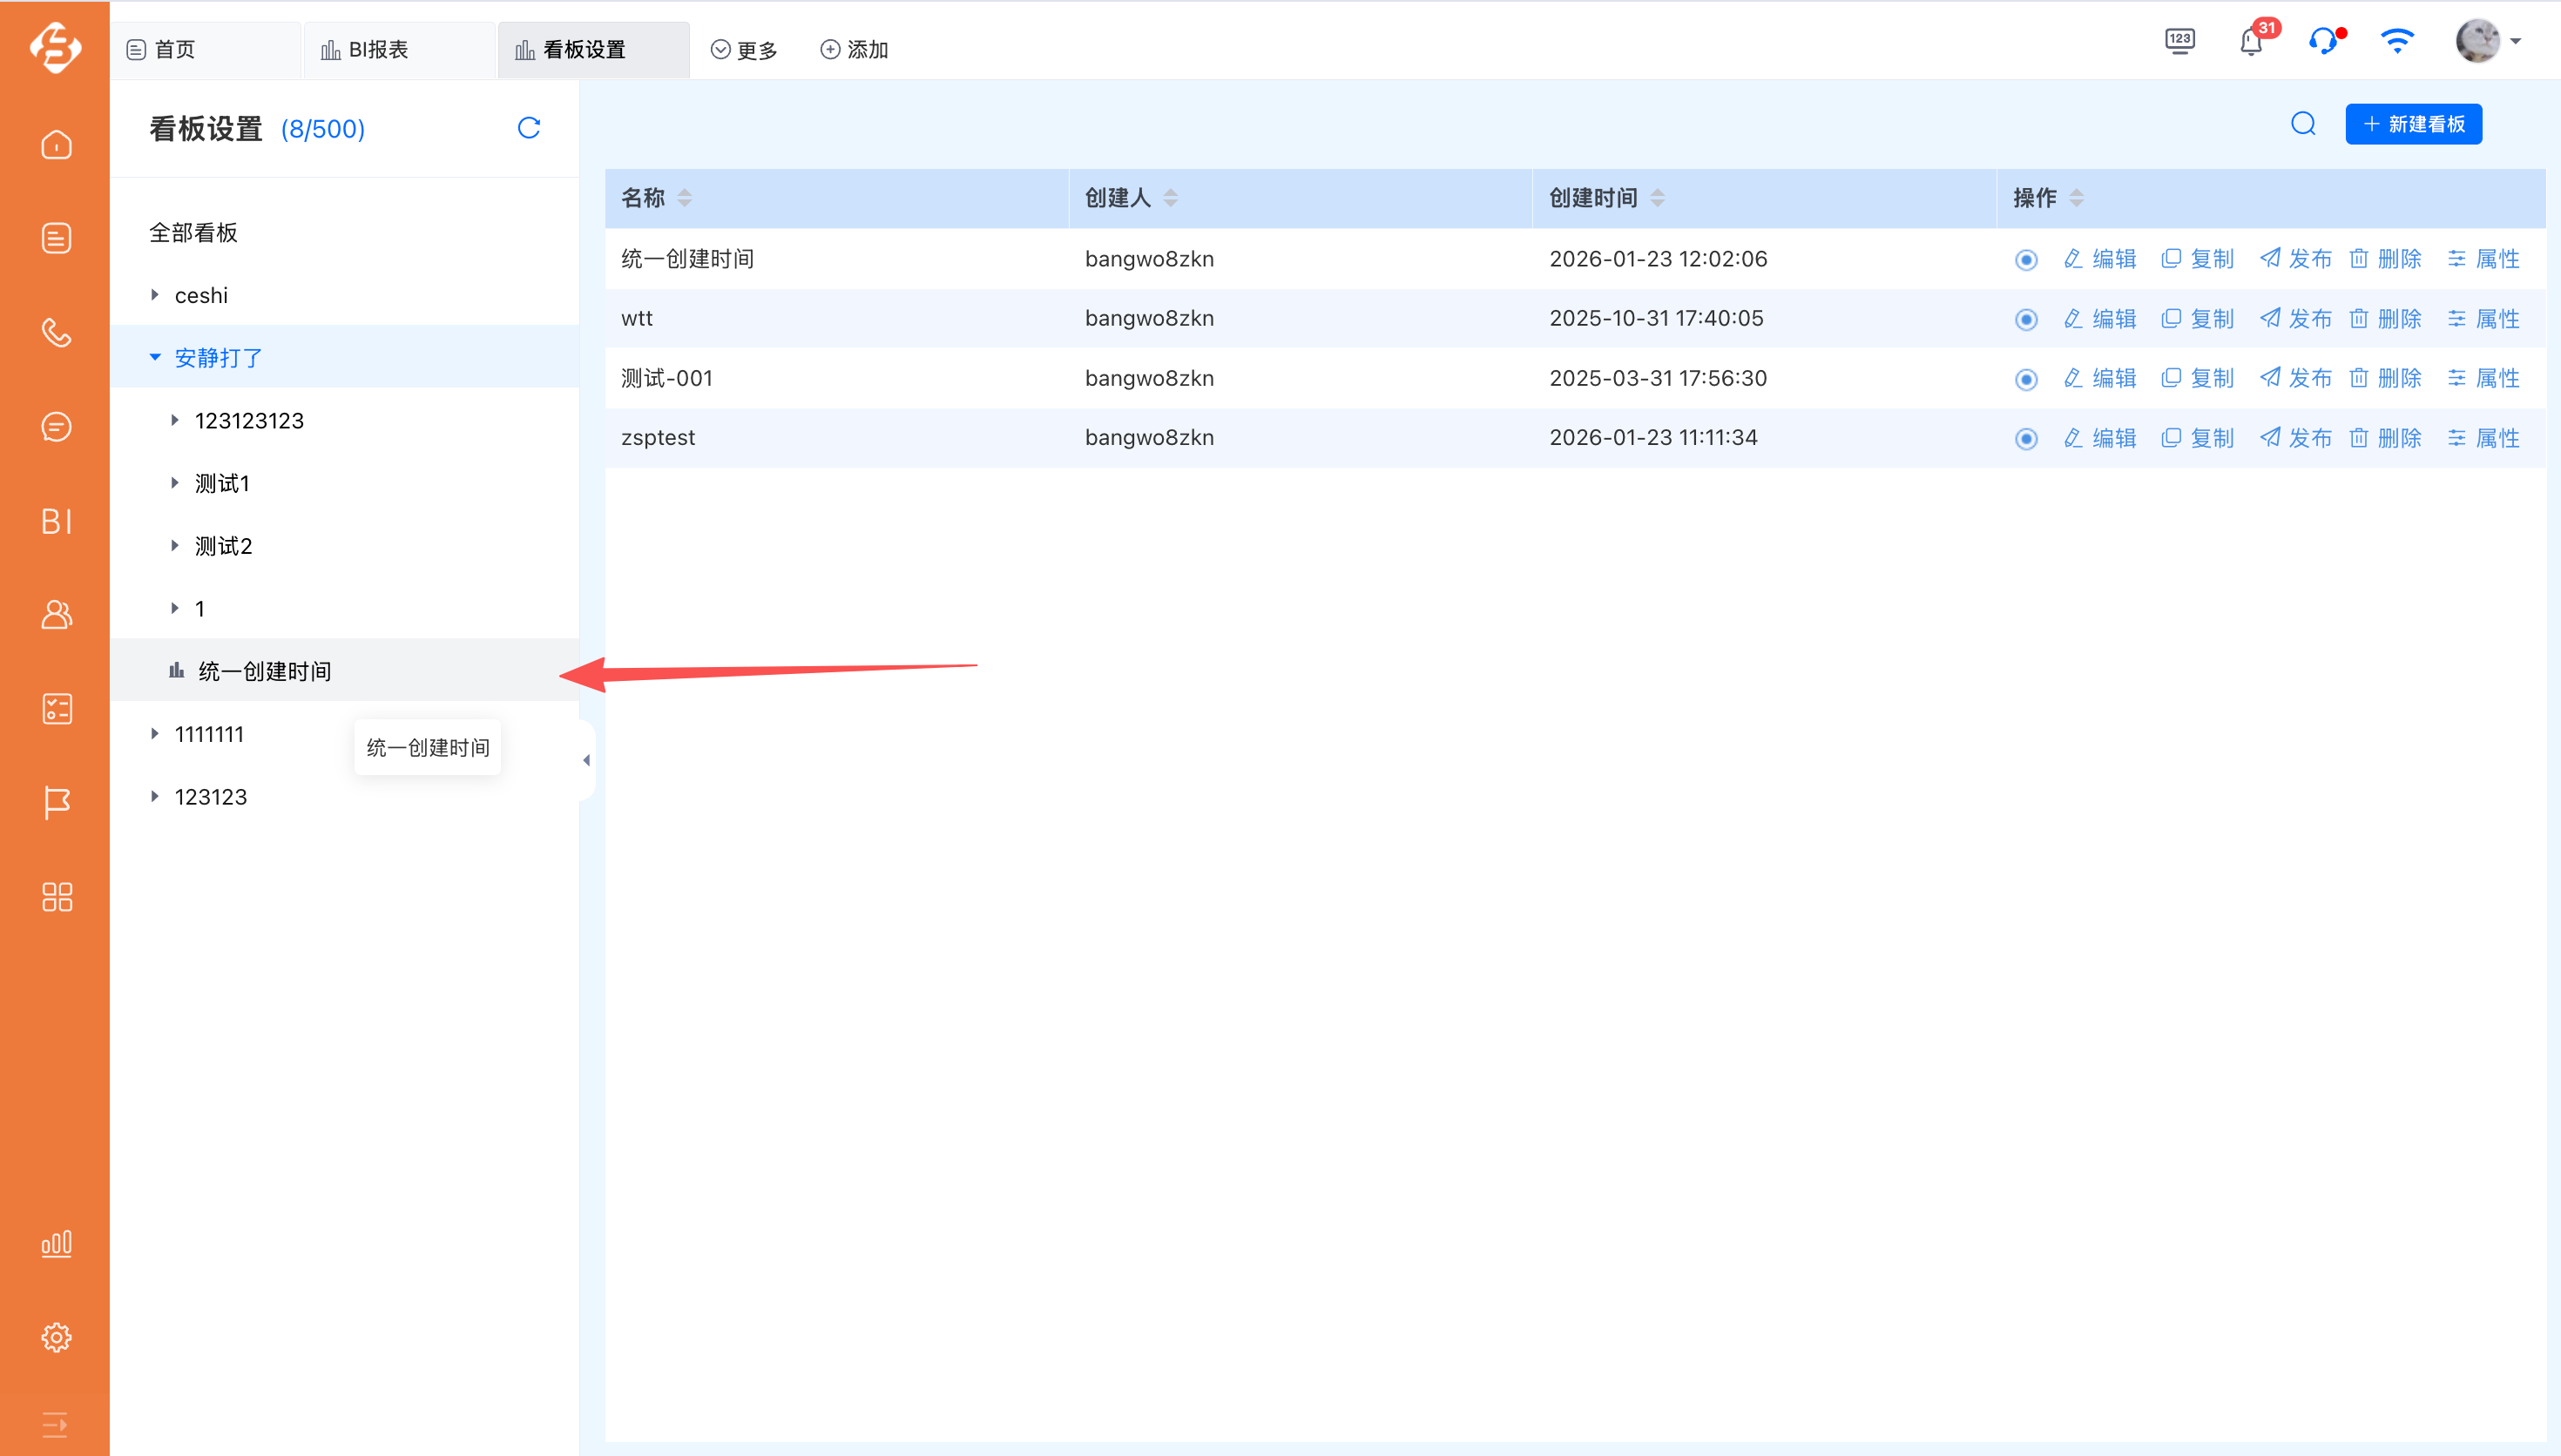Open the 更多 menu in tab bar
This screenshot has width=2561, height=1456.
(743, 50)
